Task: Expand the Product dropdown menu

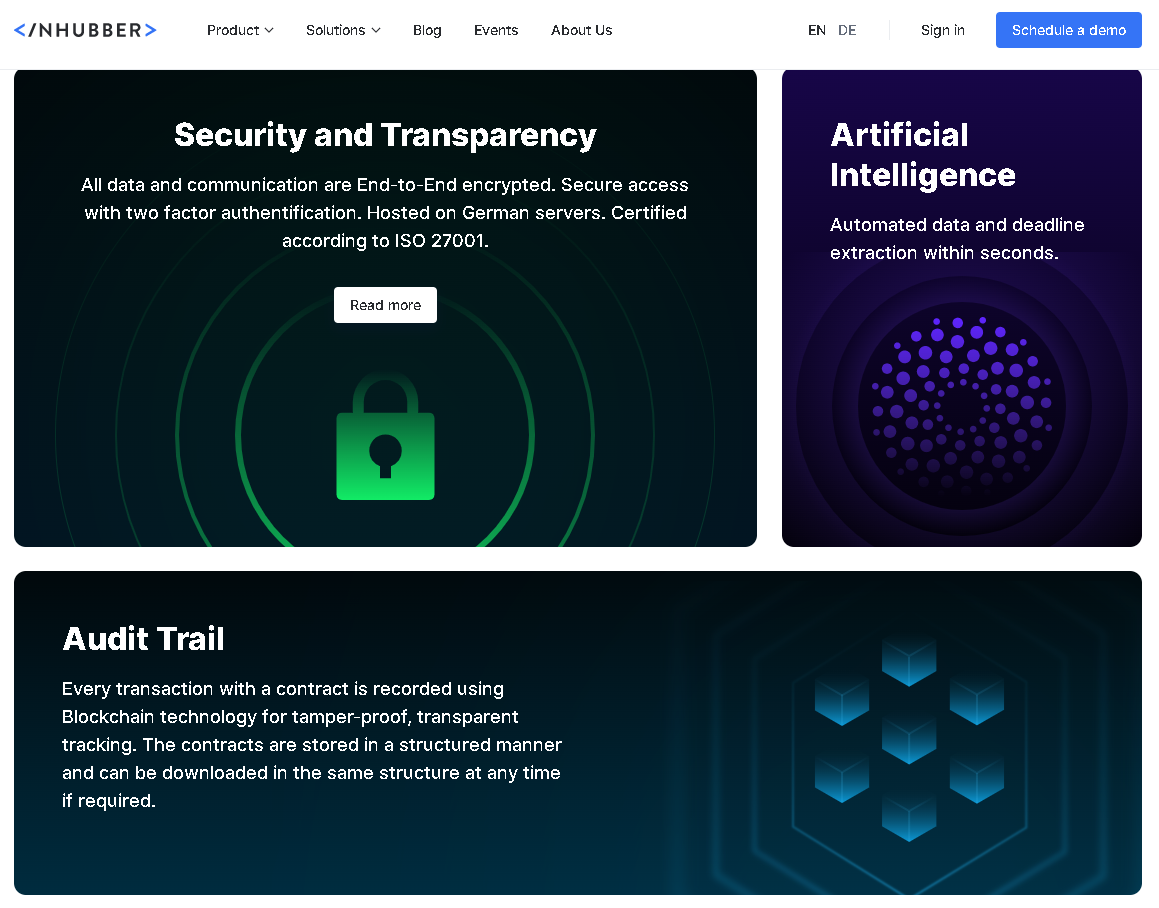Action: 240,30
